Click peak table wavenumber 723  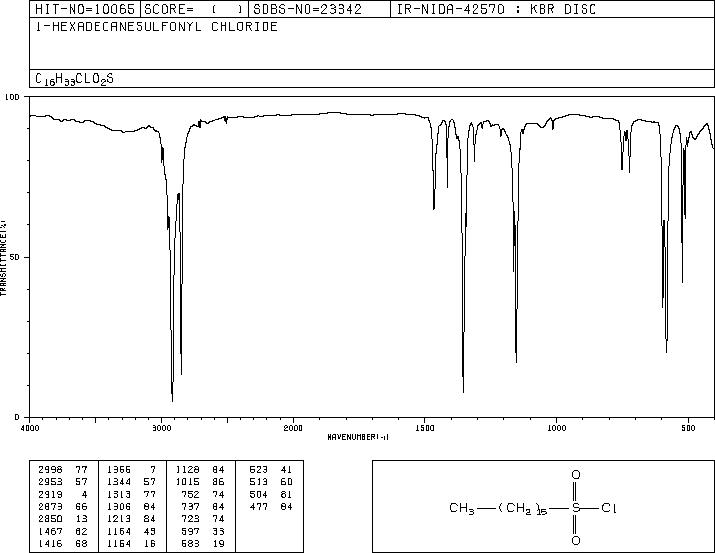191,519
